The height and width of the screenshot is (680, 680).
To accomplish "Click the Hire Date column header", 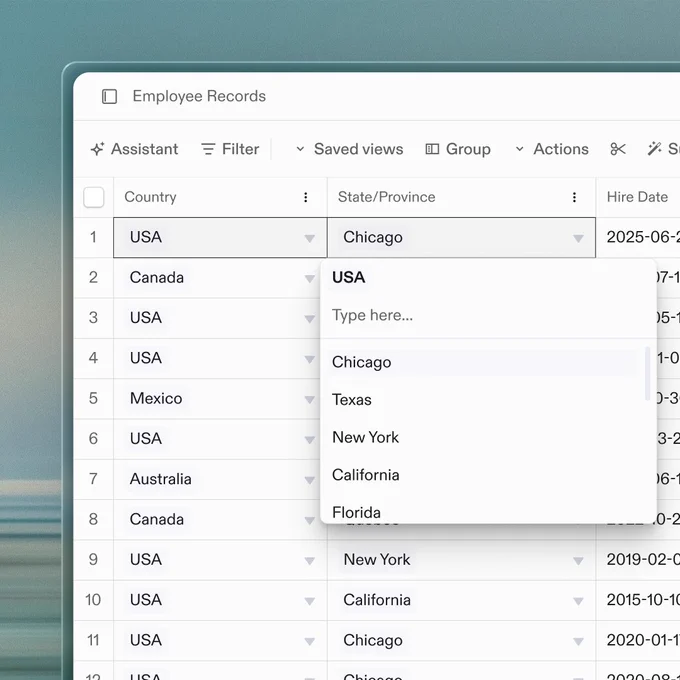I will point(637,197).
